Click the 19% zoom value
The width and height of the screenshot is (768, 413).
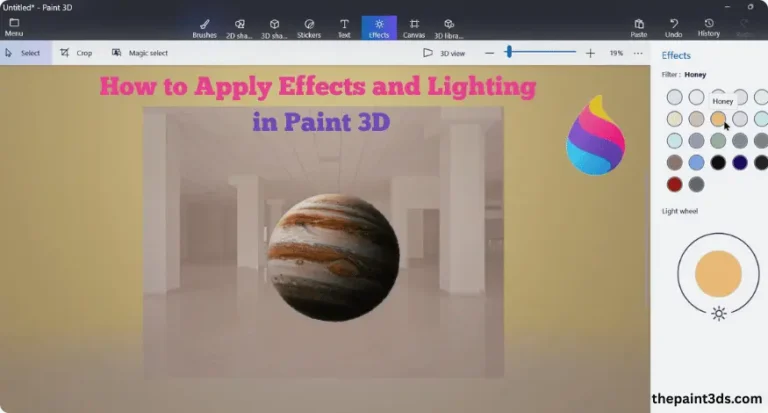(616, 53)
